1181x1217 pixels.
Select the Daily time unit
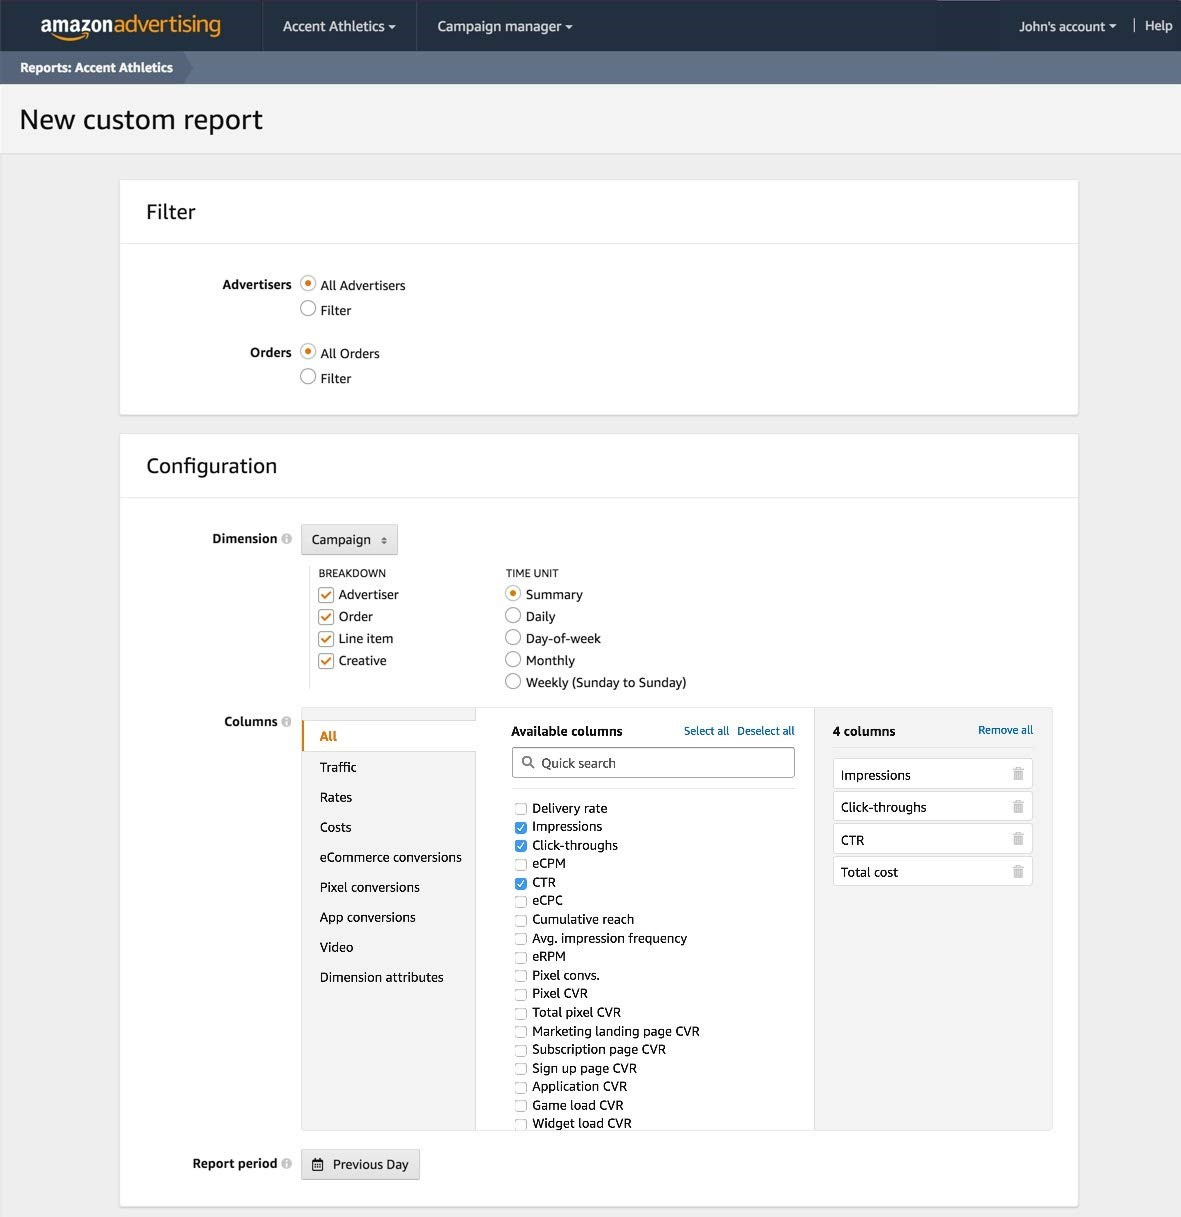[513, 616]
